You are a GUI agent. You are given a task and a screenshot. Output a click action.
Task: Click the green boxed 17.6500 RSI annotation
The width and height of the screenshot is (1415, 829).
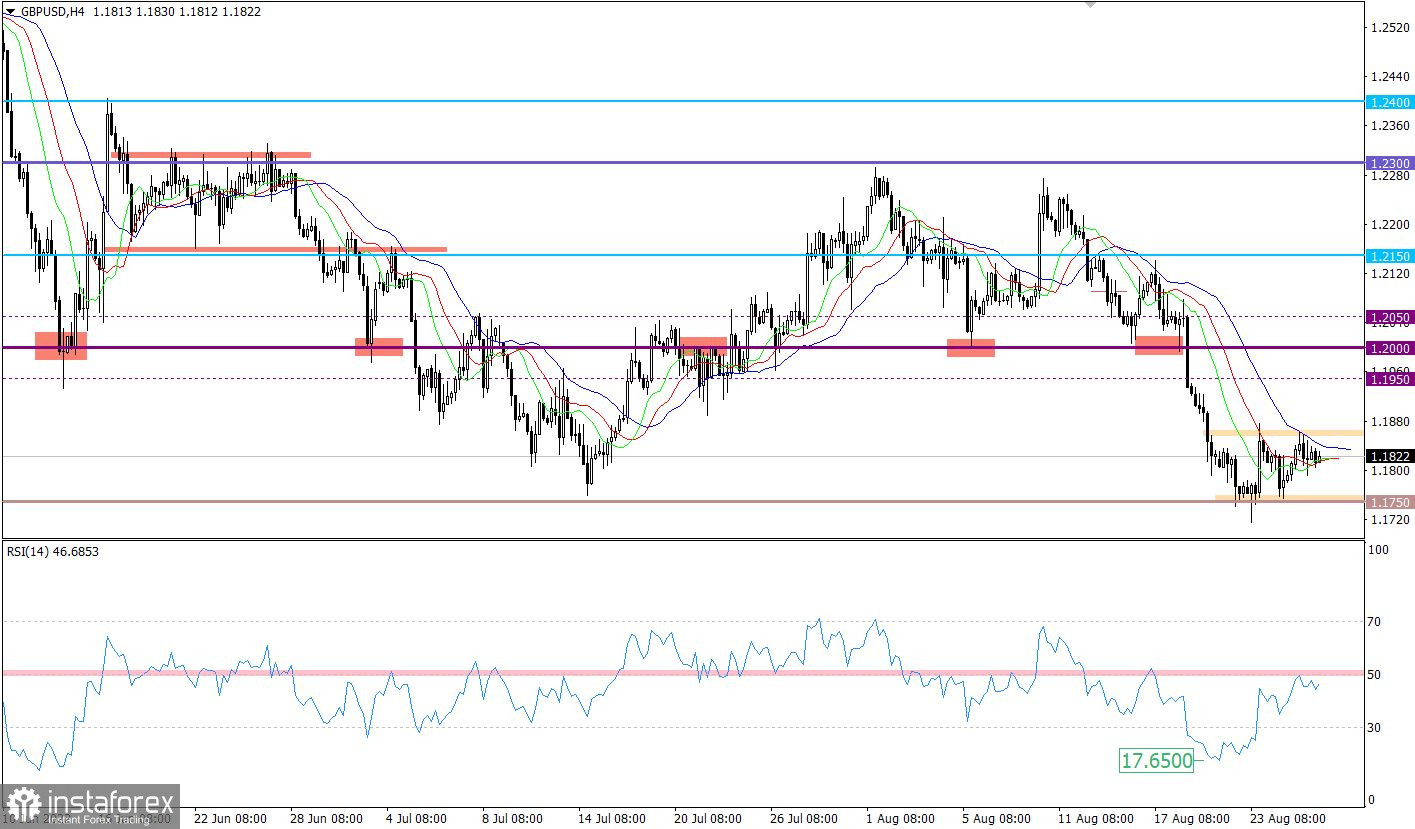click(1157, 761)
